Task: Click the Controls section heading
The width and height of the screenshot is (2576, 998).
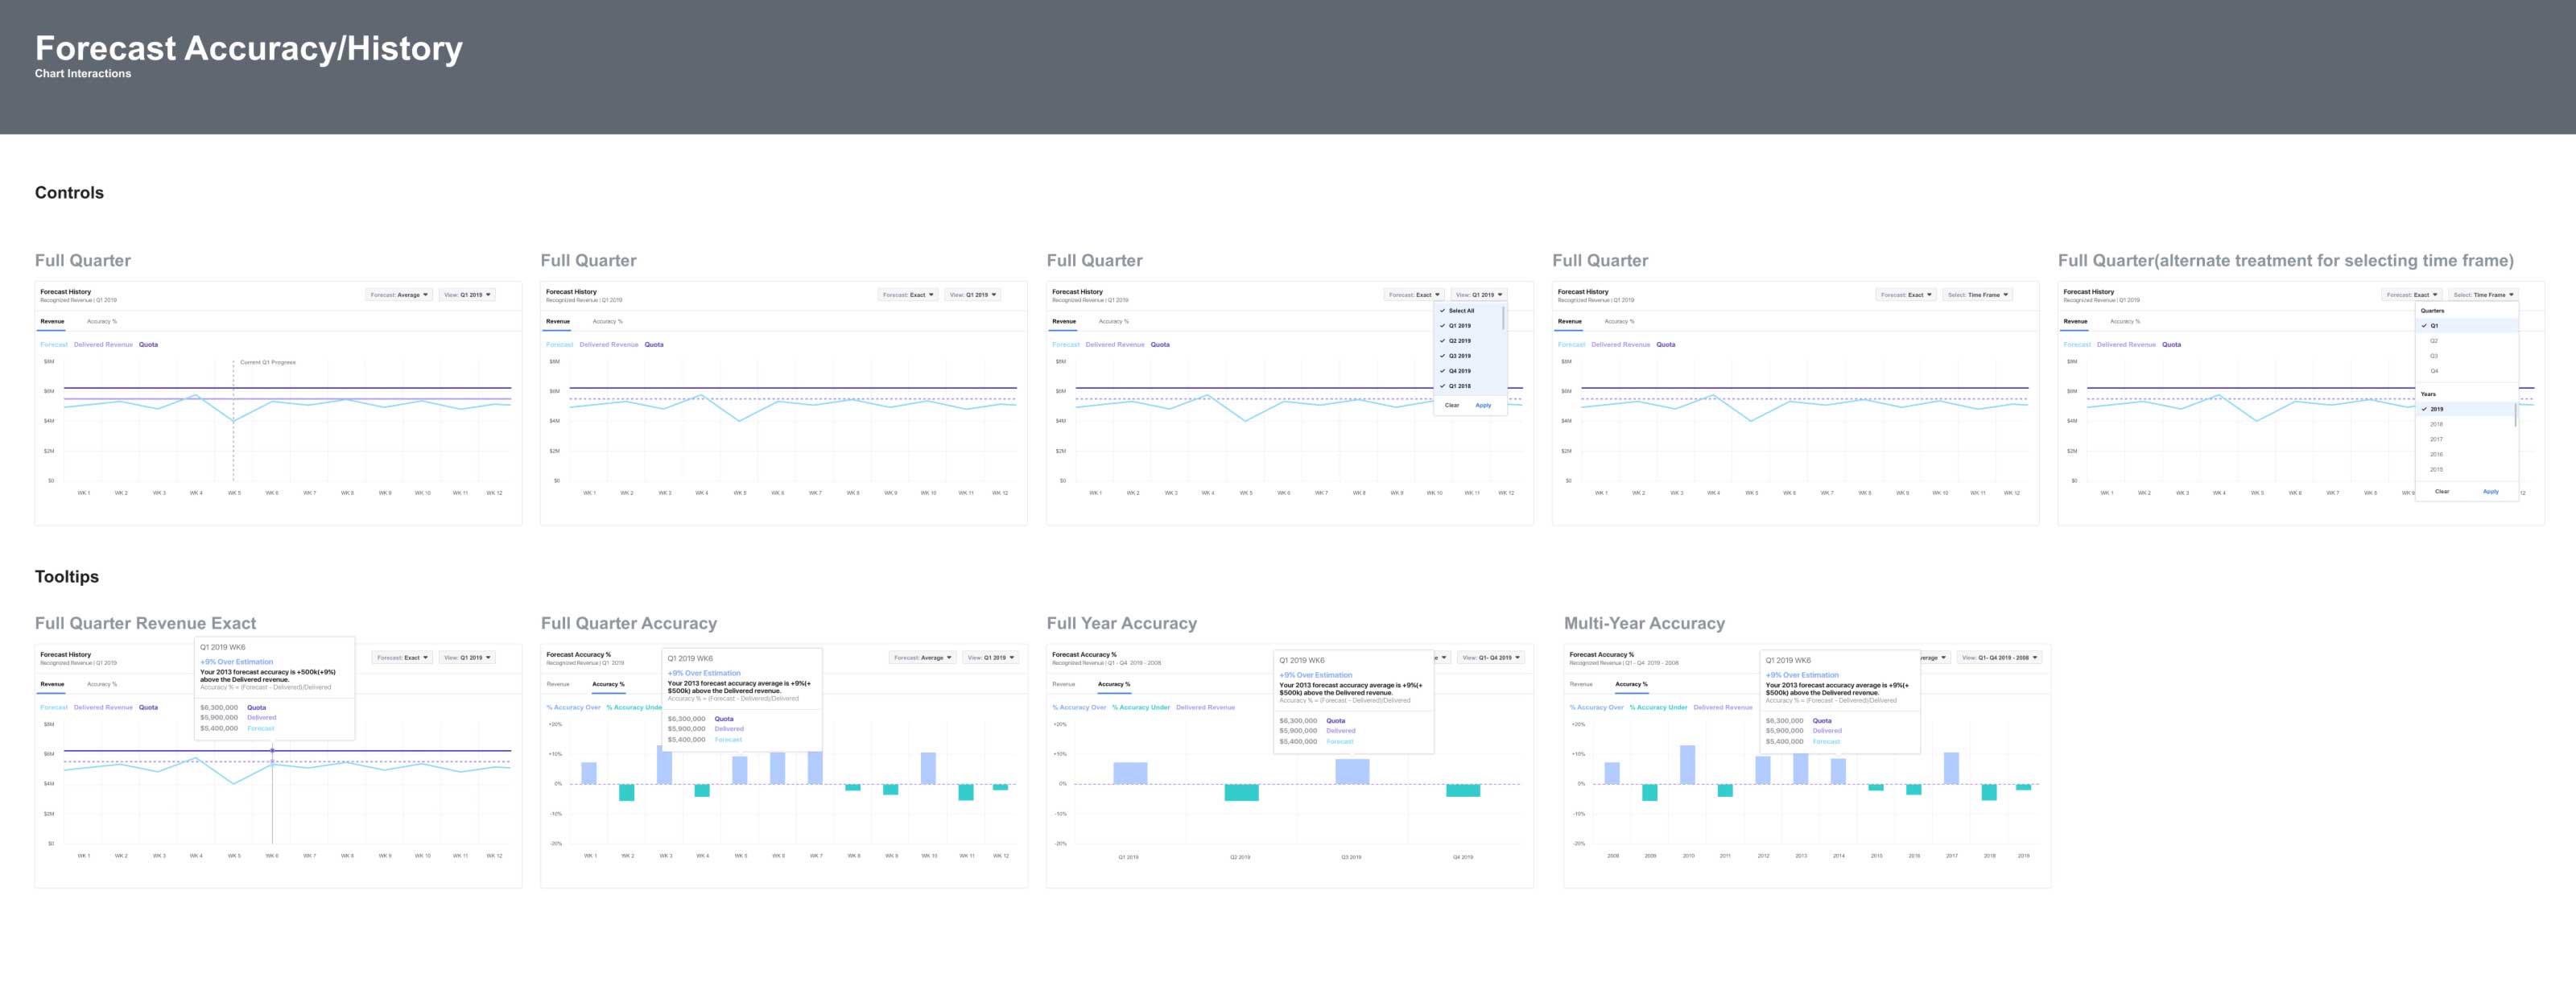Action: [69, 193]
